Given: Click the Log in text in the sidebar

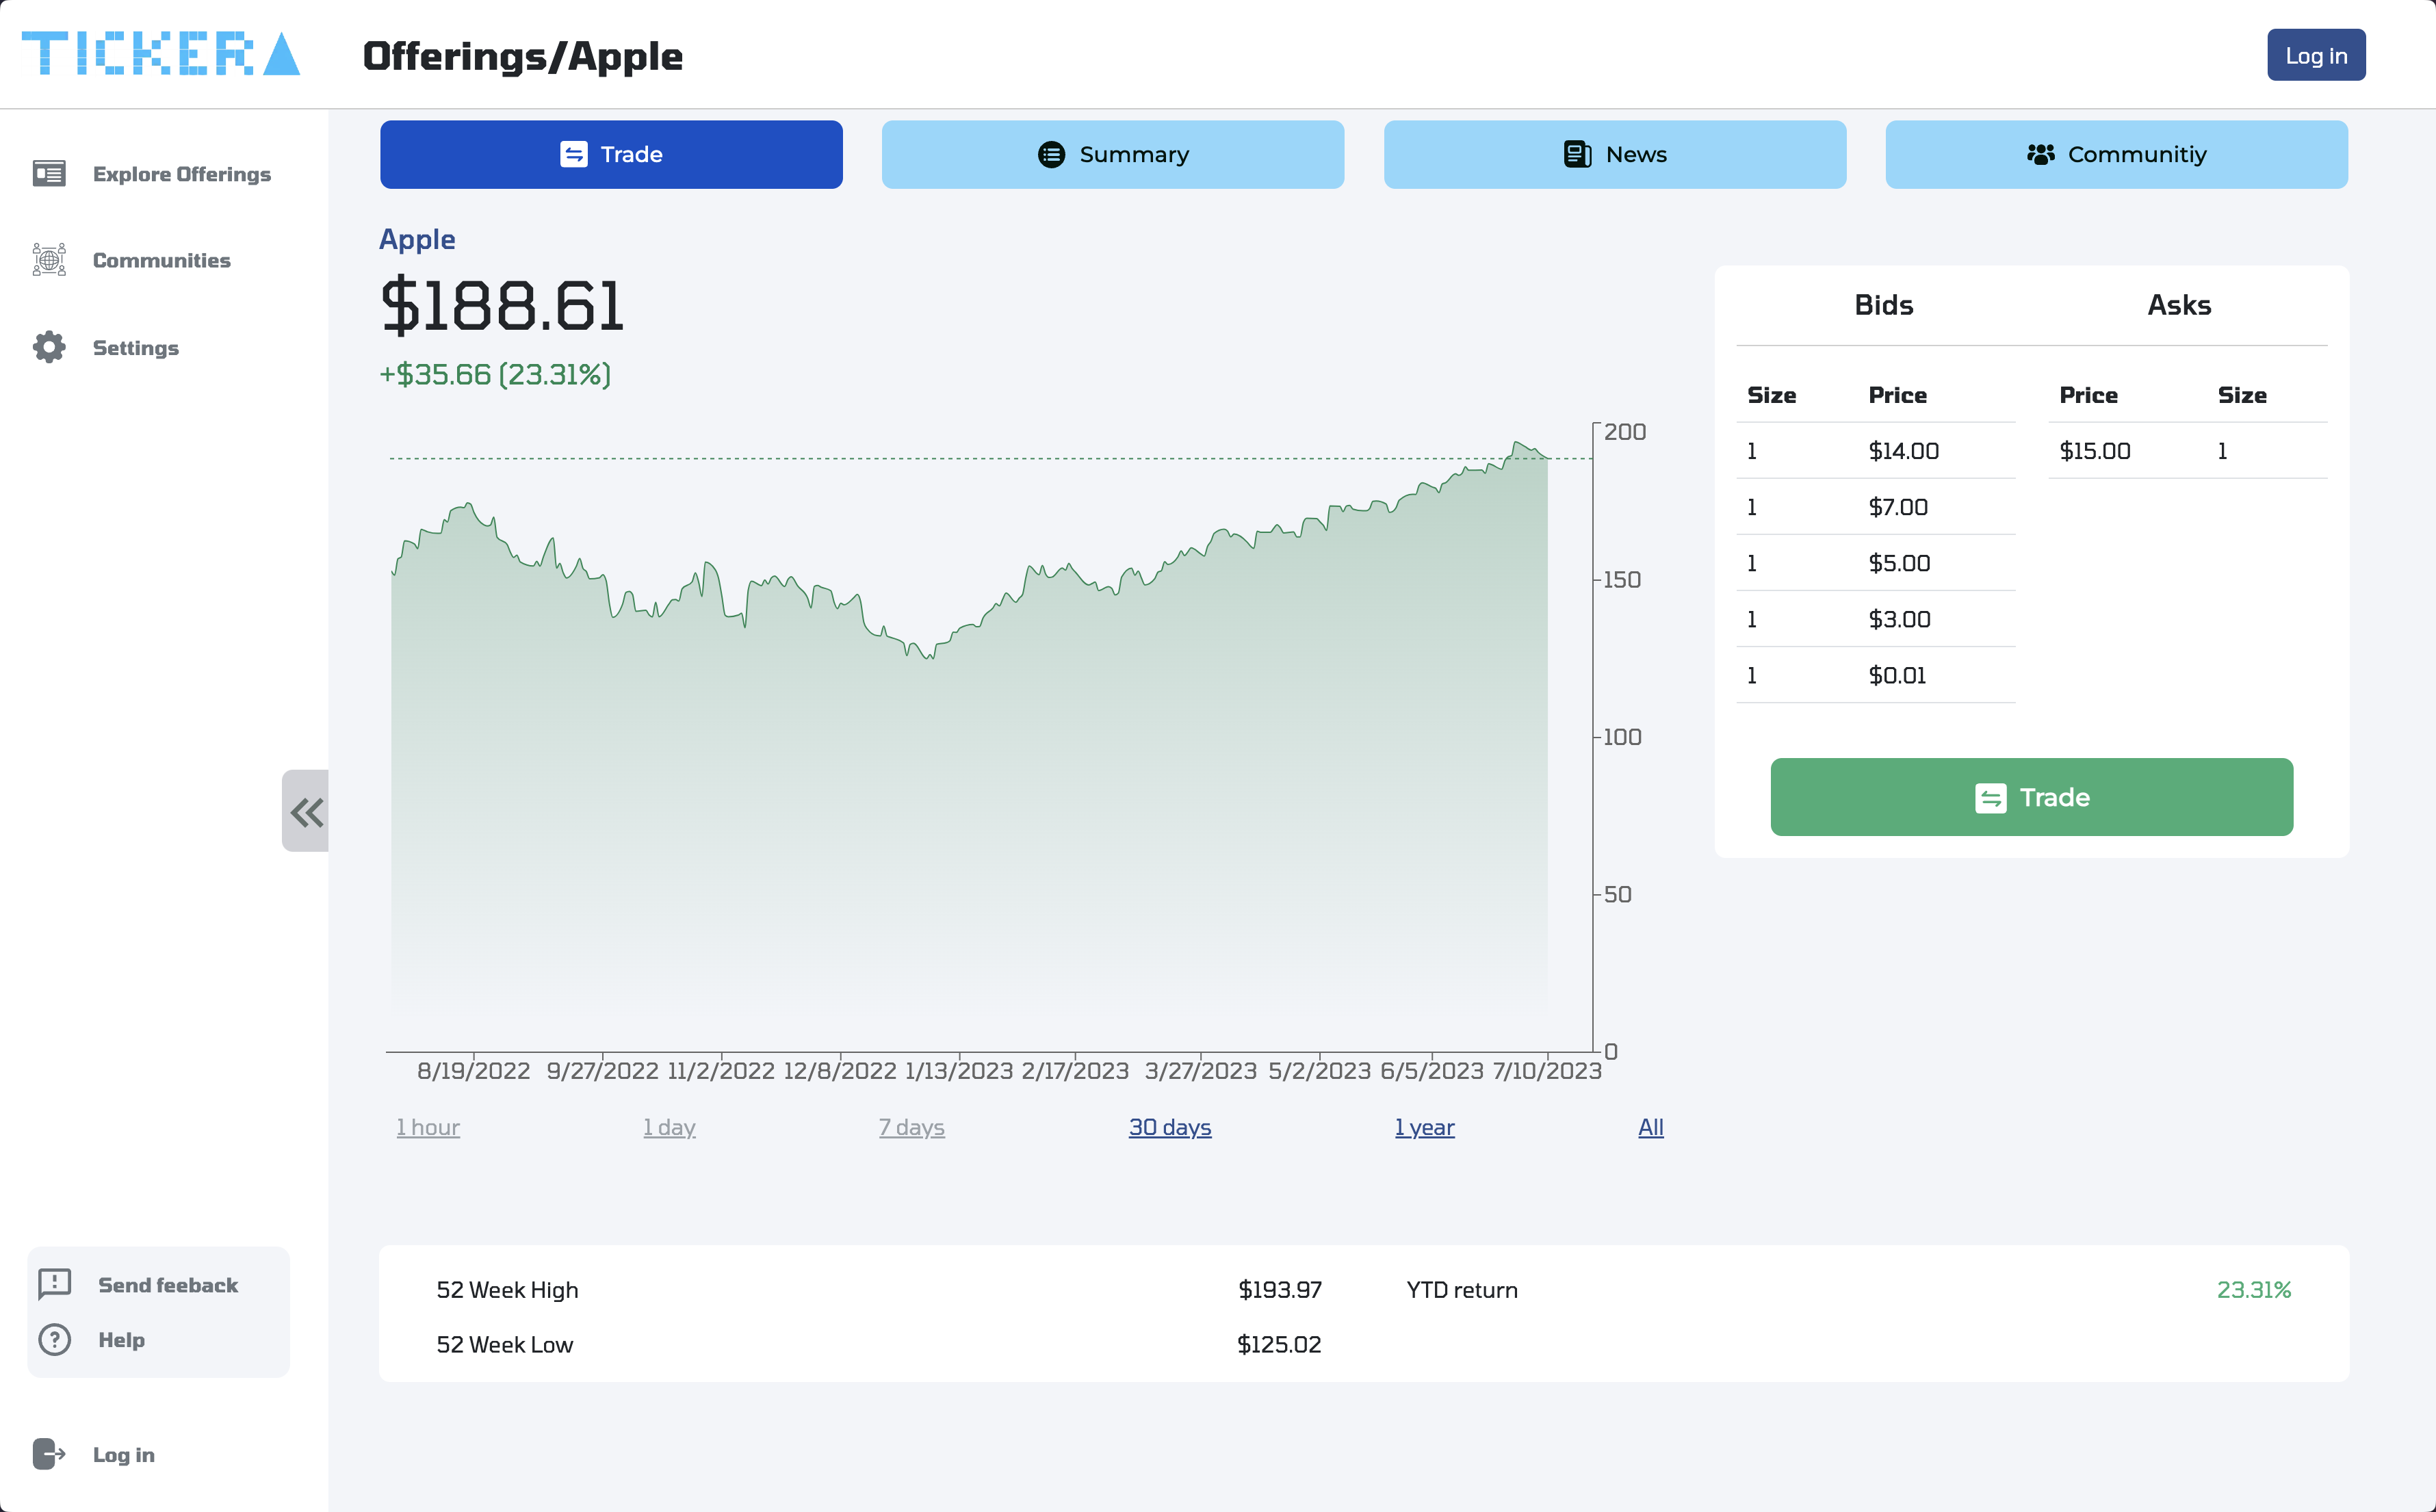Looking at the screenshot, I should 124,1455.
